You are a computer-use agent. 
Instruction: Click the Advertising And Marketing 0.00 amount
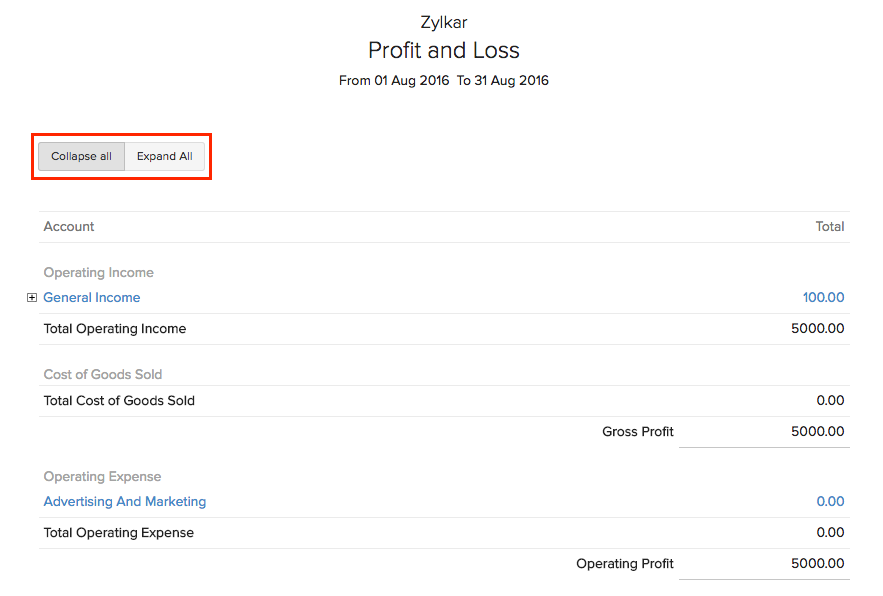tap(830, 502)
